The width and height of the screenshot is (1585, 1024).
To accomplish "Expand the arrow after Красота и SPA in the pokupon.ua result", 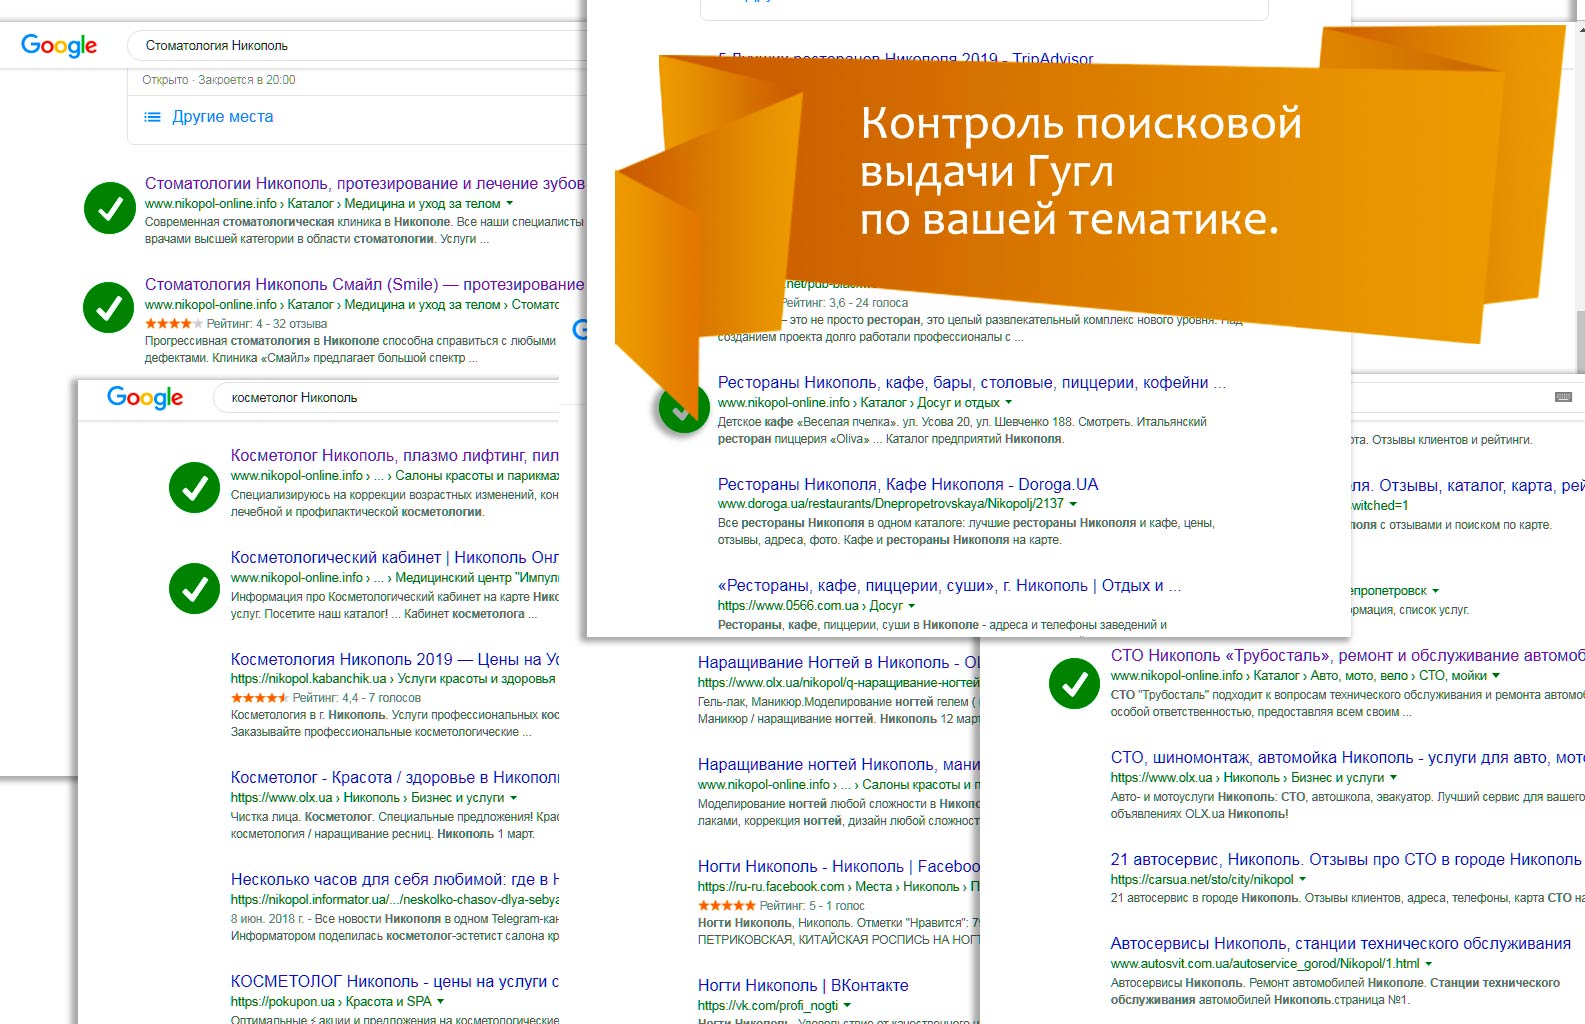I will coord(441,1001).
